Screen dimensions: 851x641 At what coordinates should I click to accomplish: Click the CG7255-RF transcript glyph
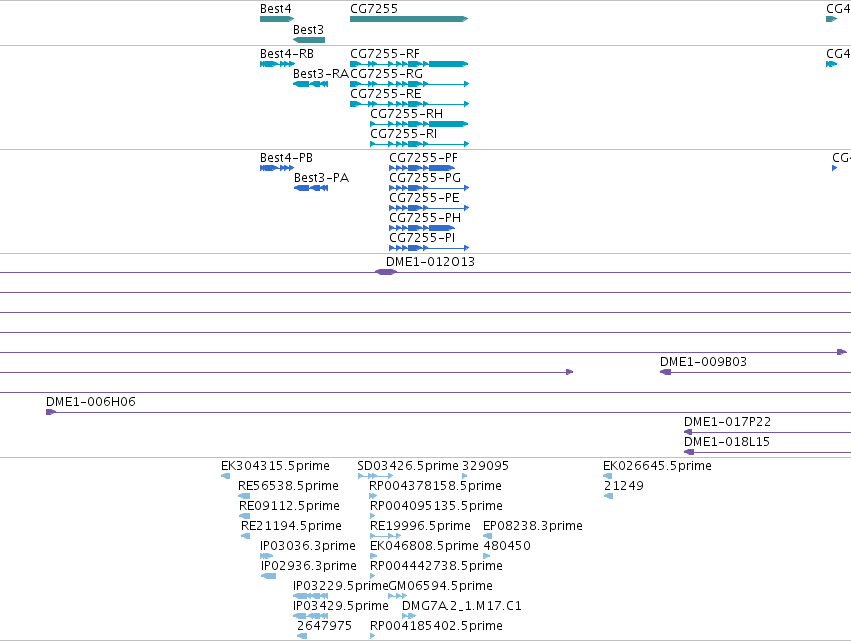pyautogui.click(x=409, y=64)
